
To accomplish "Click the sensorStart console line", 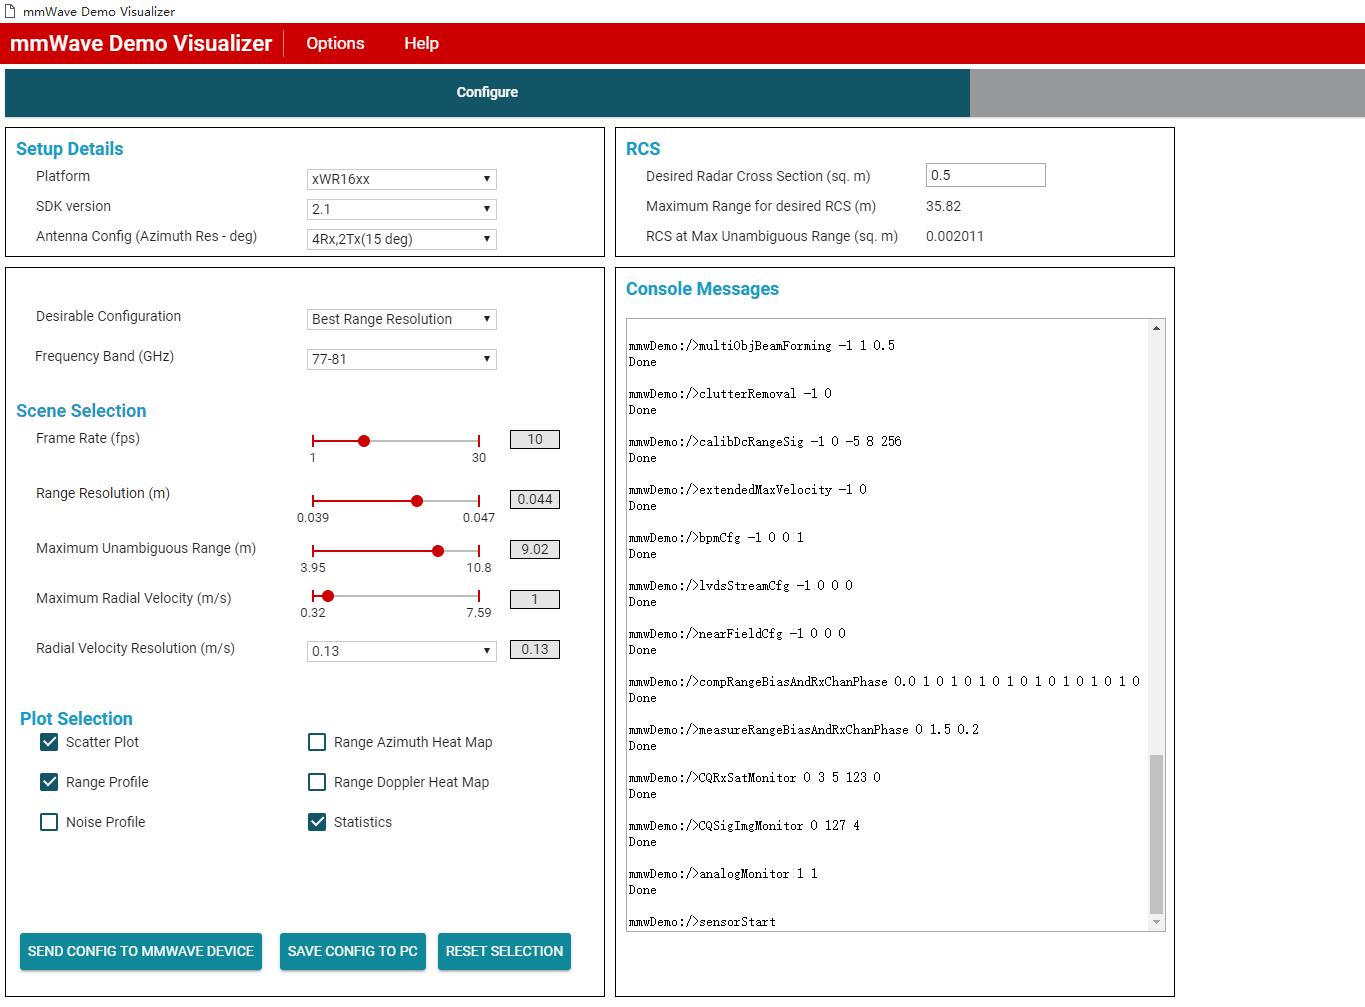I will coord(702,922).
